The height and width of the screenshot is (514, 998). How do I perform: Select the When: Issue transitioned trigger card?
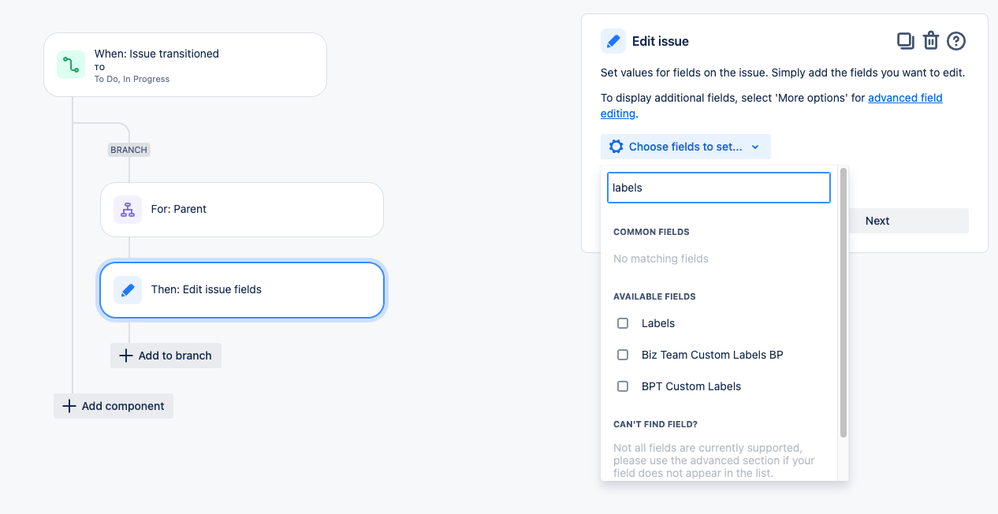[185, 65]
